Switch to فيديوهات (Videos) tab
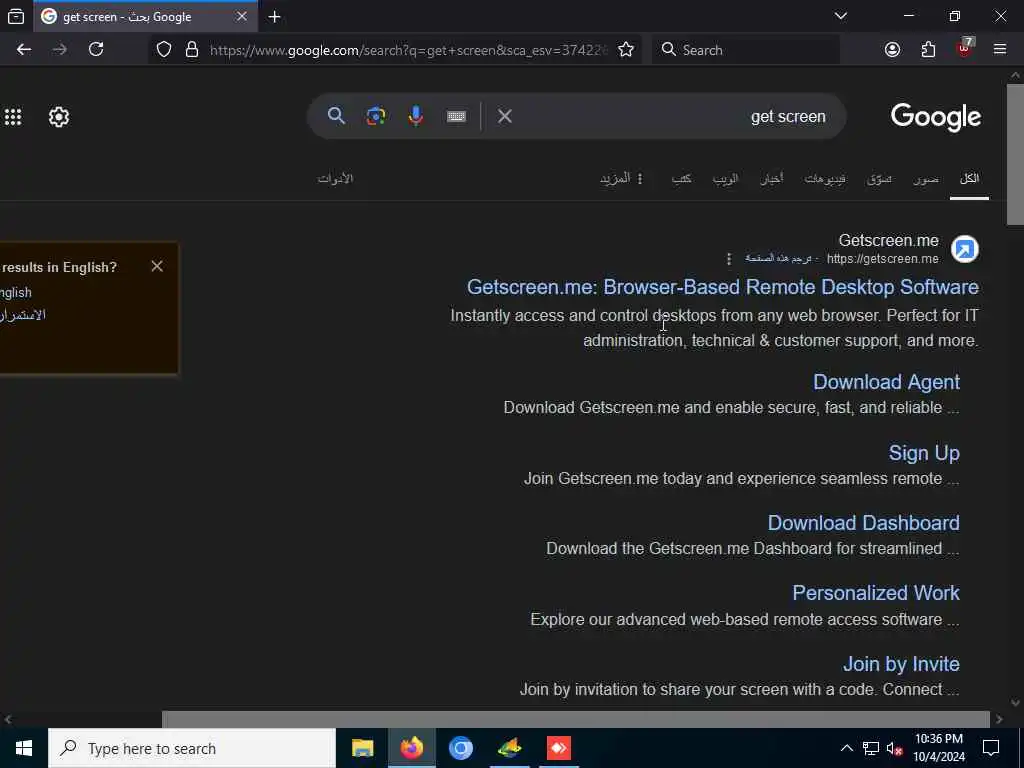Viewport: 1024px width, 768px height. pyautogui.click(x=825, y=178)
